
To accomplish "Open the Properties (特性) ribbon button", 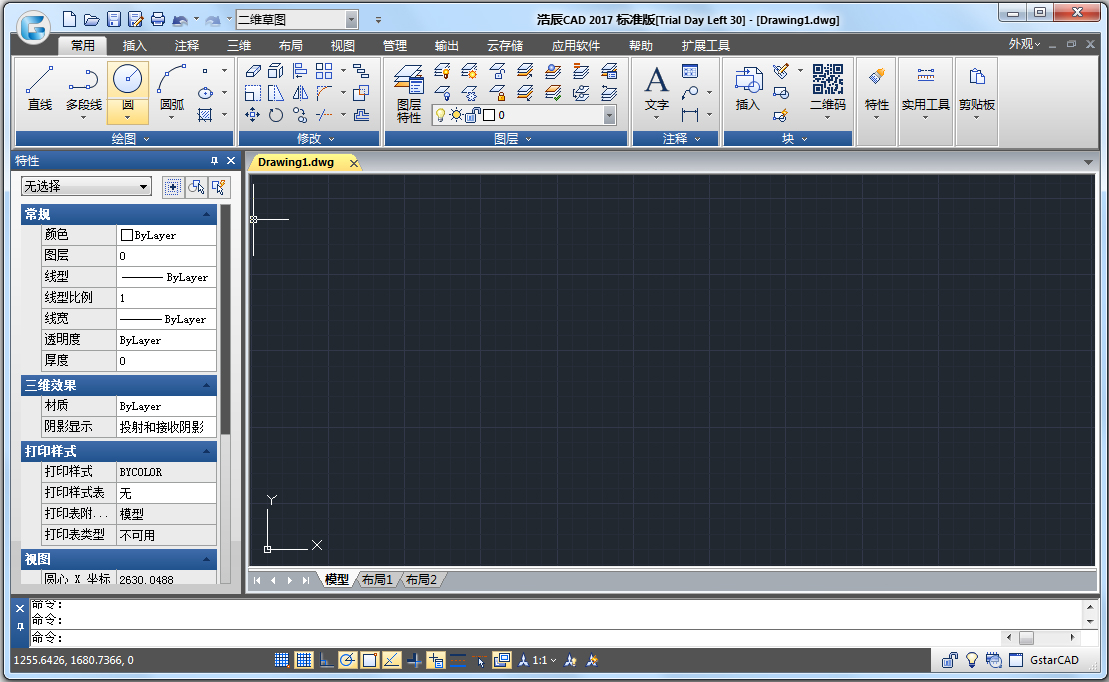I will (x=876, y=92).
